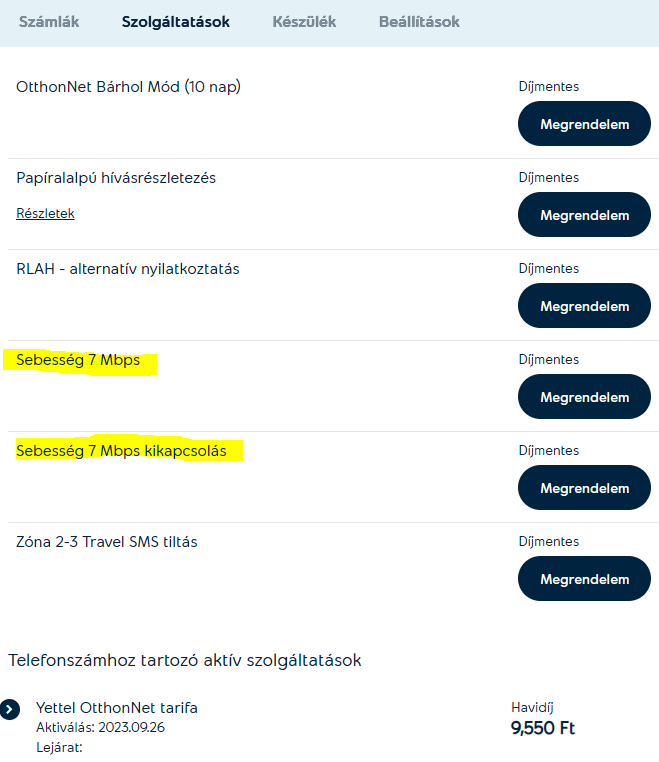Select the highlighted Sebesség 7 Mbps label
This screenshot has width=659, height=762.
pos(78,360)
